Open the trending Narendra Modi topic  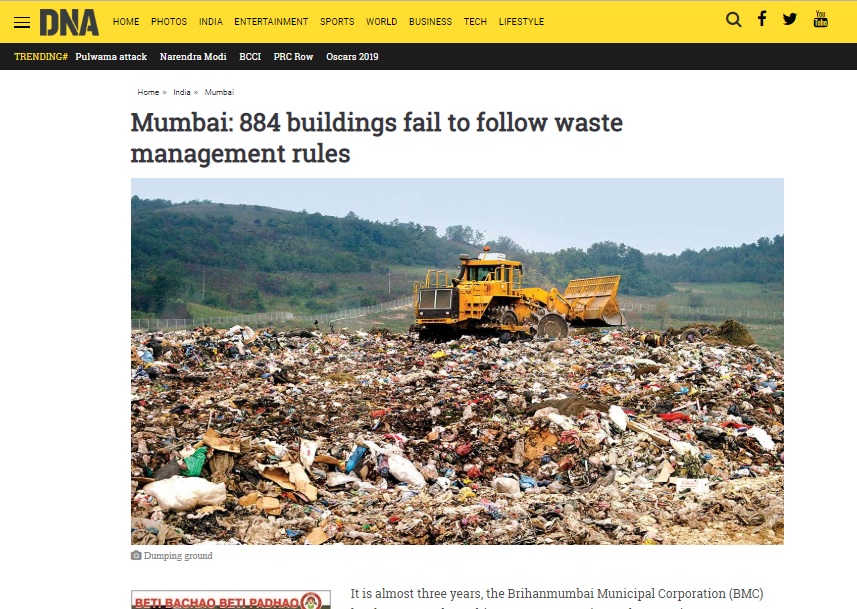193,57
